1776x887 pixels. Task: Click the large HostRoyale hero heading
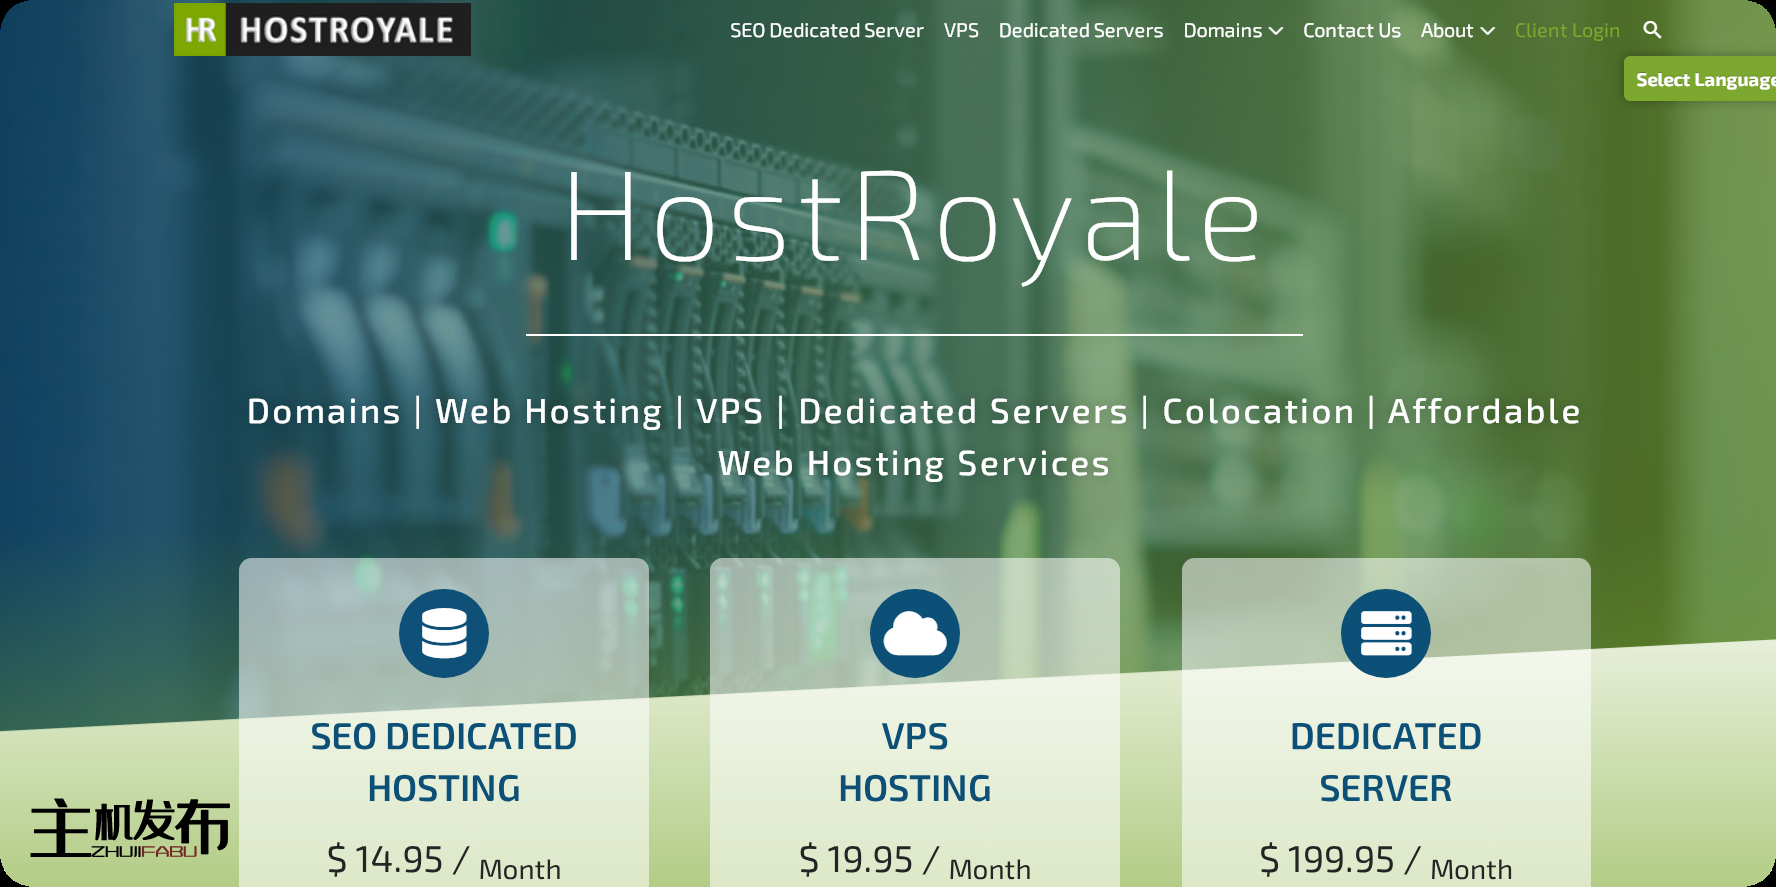coord(913,218)
